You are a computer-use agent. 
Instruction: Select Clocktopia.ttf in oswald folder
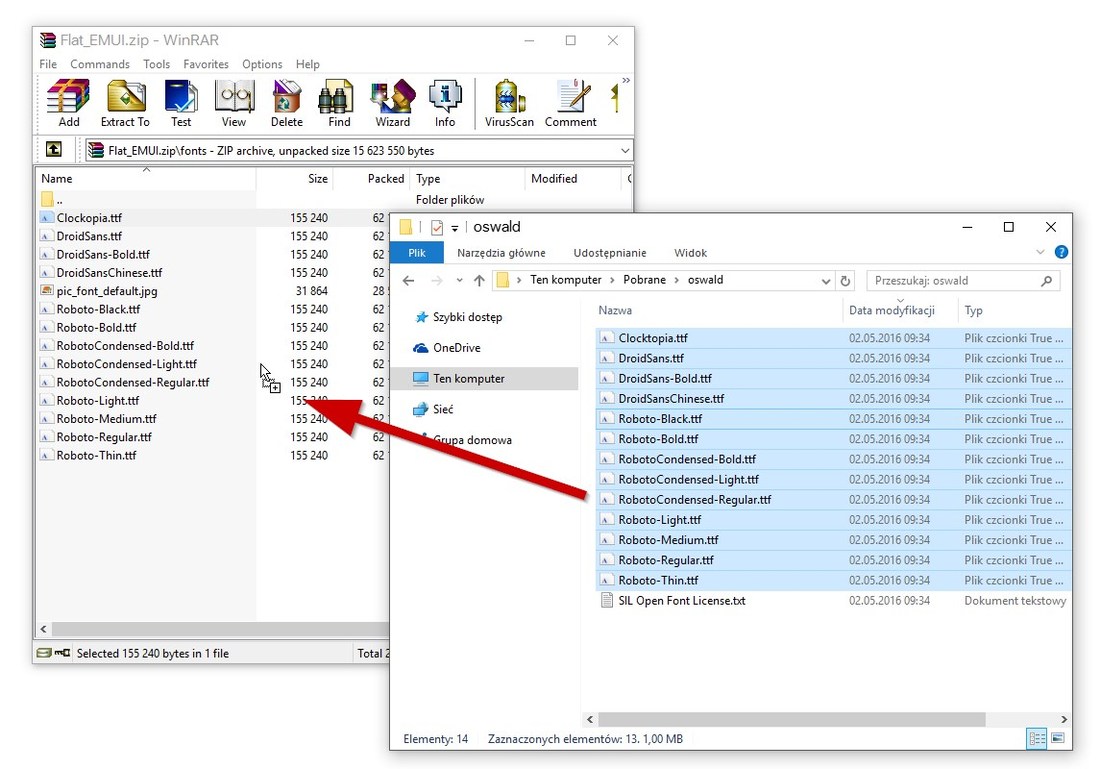(x=652, y=338)
